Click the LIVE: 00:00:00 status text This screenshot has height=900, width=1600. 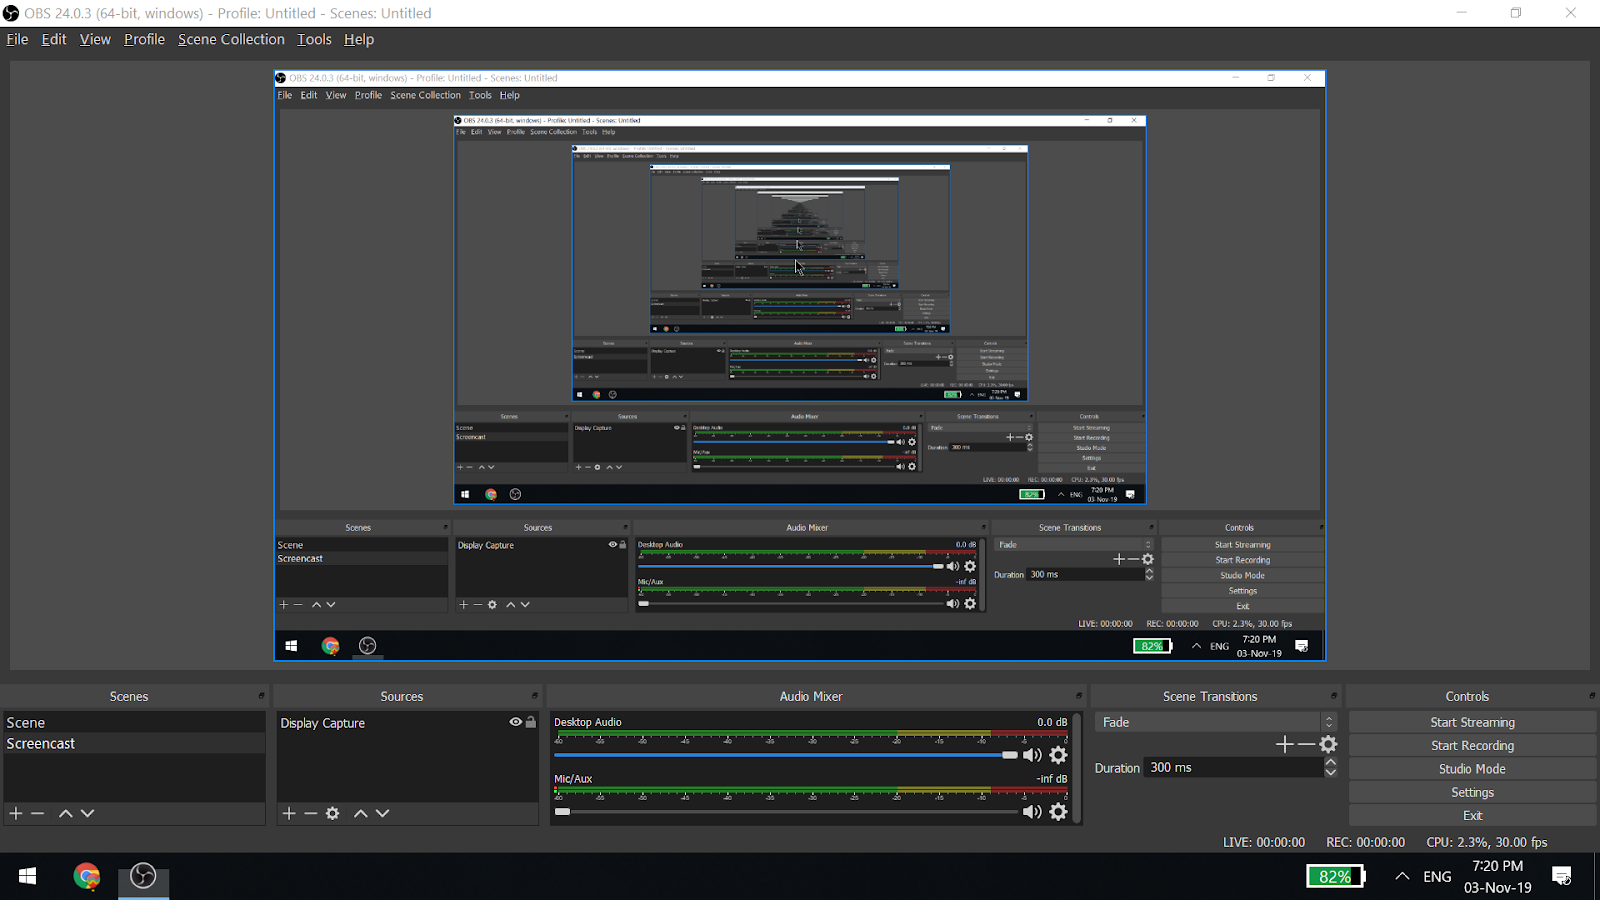[x=1264, y=842]
